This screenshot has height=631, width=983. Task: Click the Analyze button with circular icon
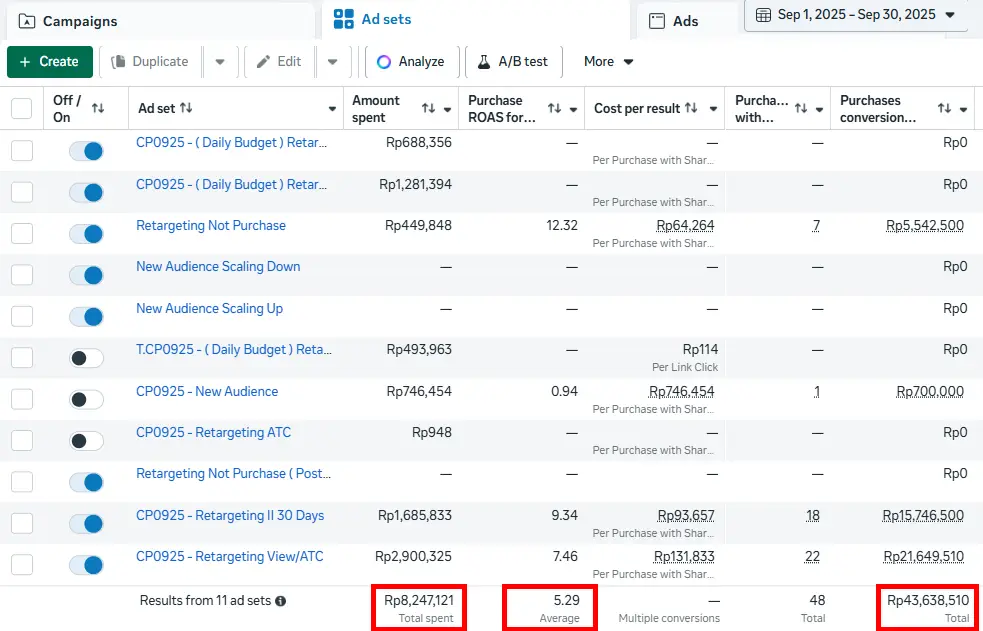(x=411, y=62)
